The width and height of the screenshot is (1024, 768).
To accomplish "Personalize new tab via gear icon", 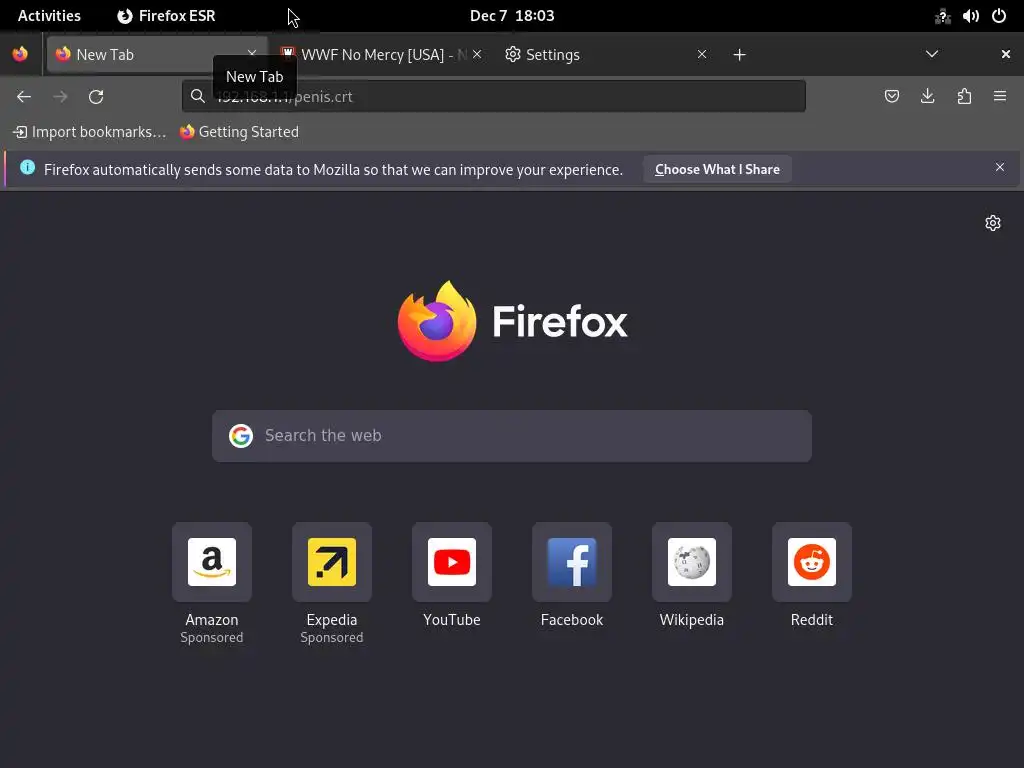I will tap(993, 223).
